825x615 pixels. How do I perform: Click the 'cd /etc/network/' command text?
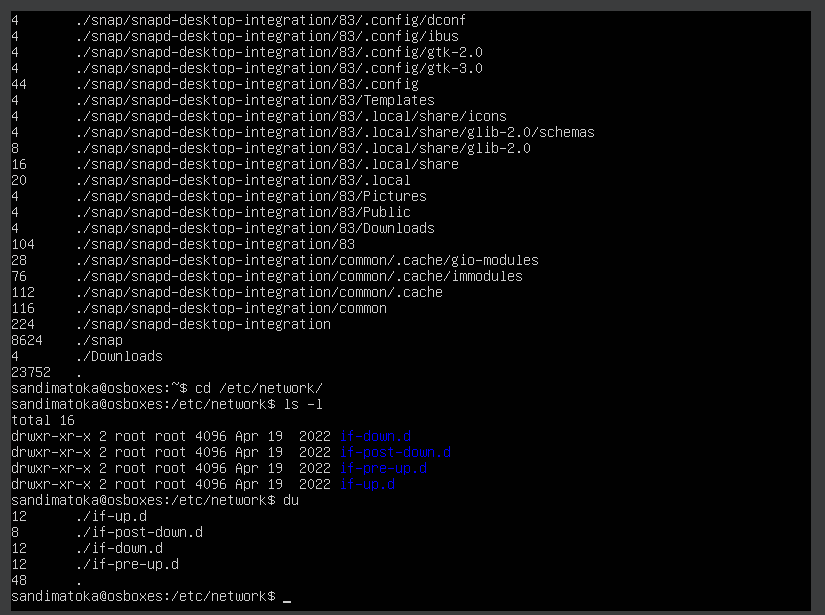[x=259, y=388]
